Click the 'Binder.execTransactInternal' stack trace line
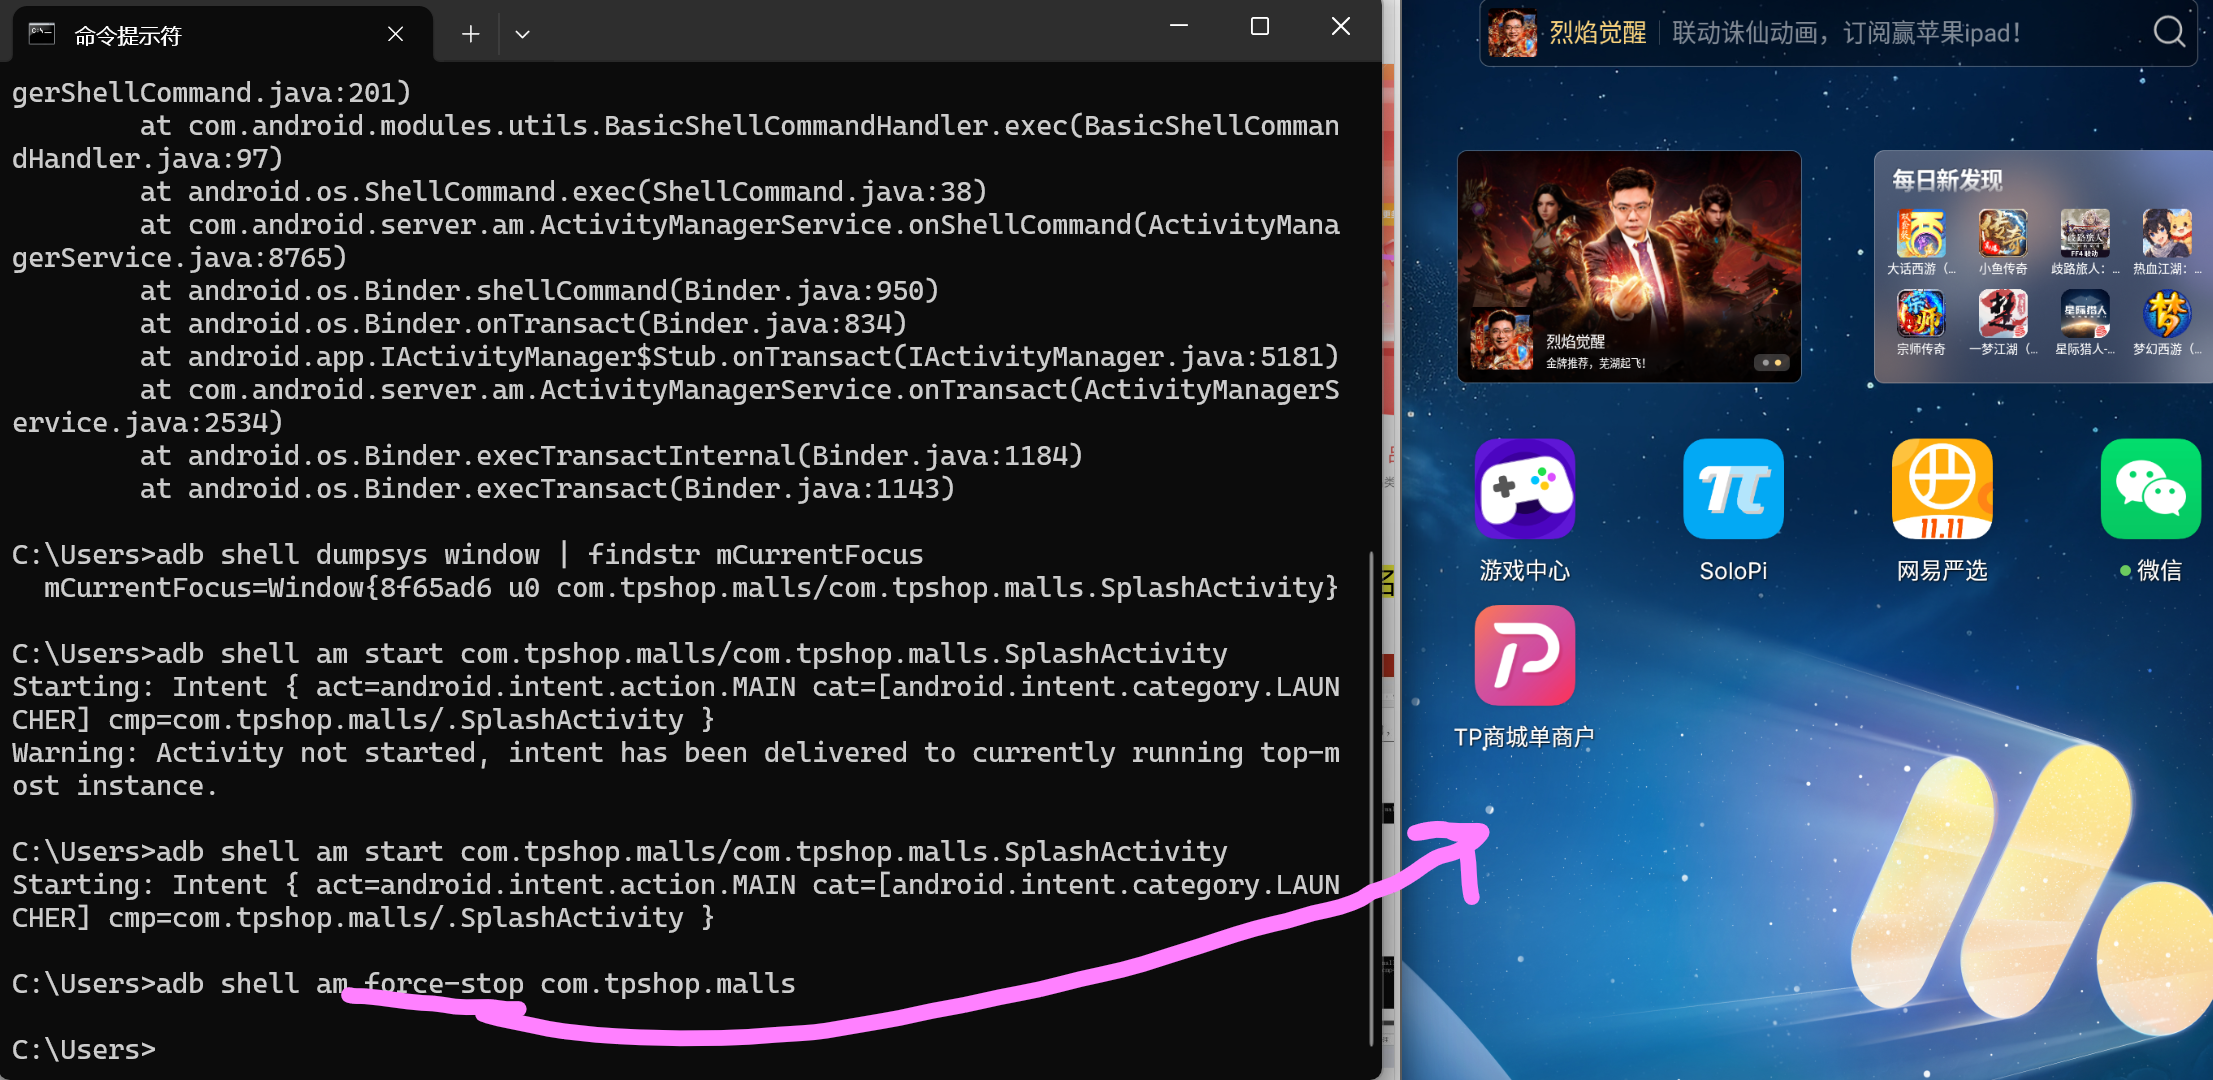 pos(611,456)
